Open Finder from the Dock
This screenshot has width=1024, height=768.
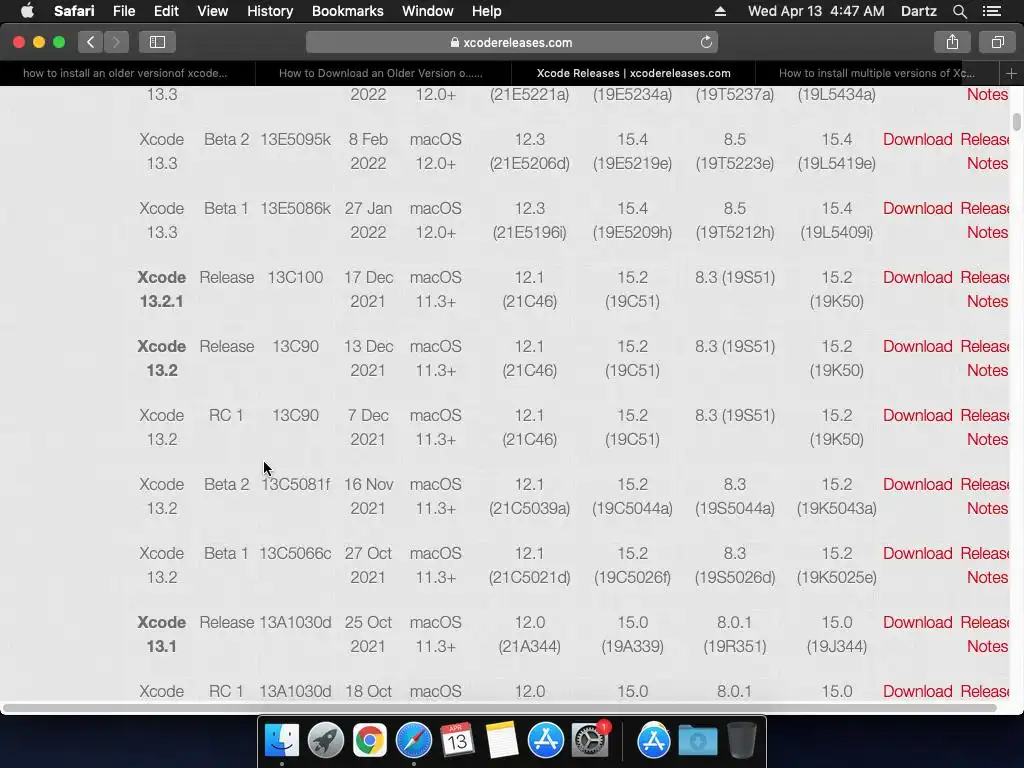click(281, 740)
